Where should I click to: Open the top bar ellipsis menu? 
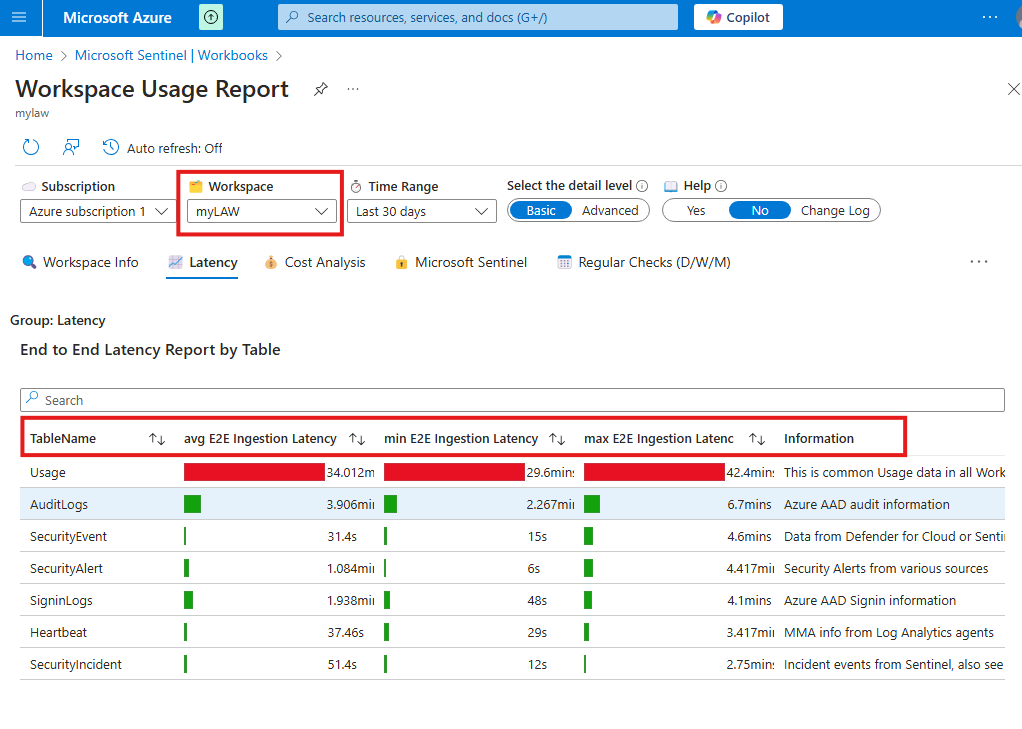989,18
